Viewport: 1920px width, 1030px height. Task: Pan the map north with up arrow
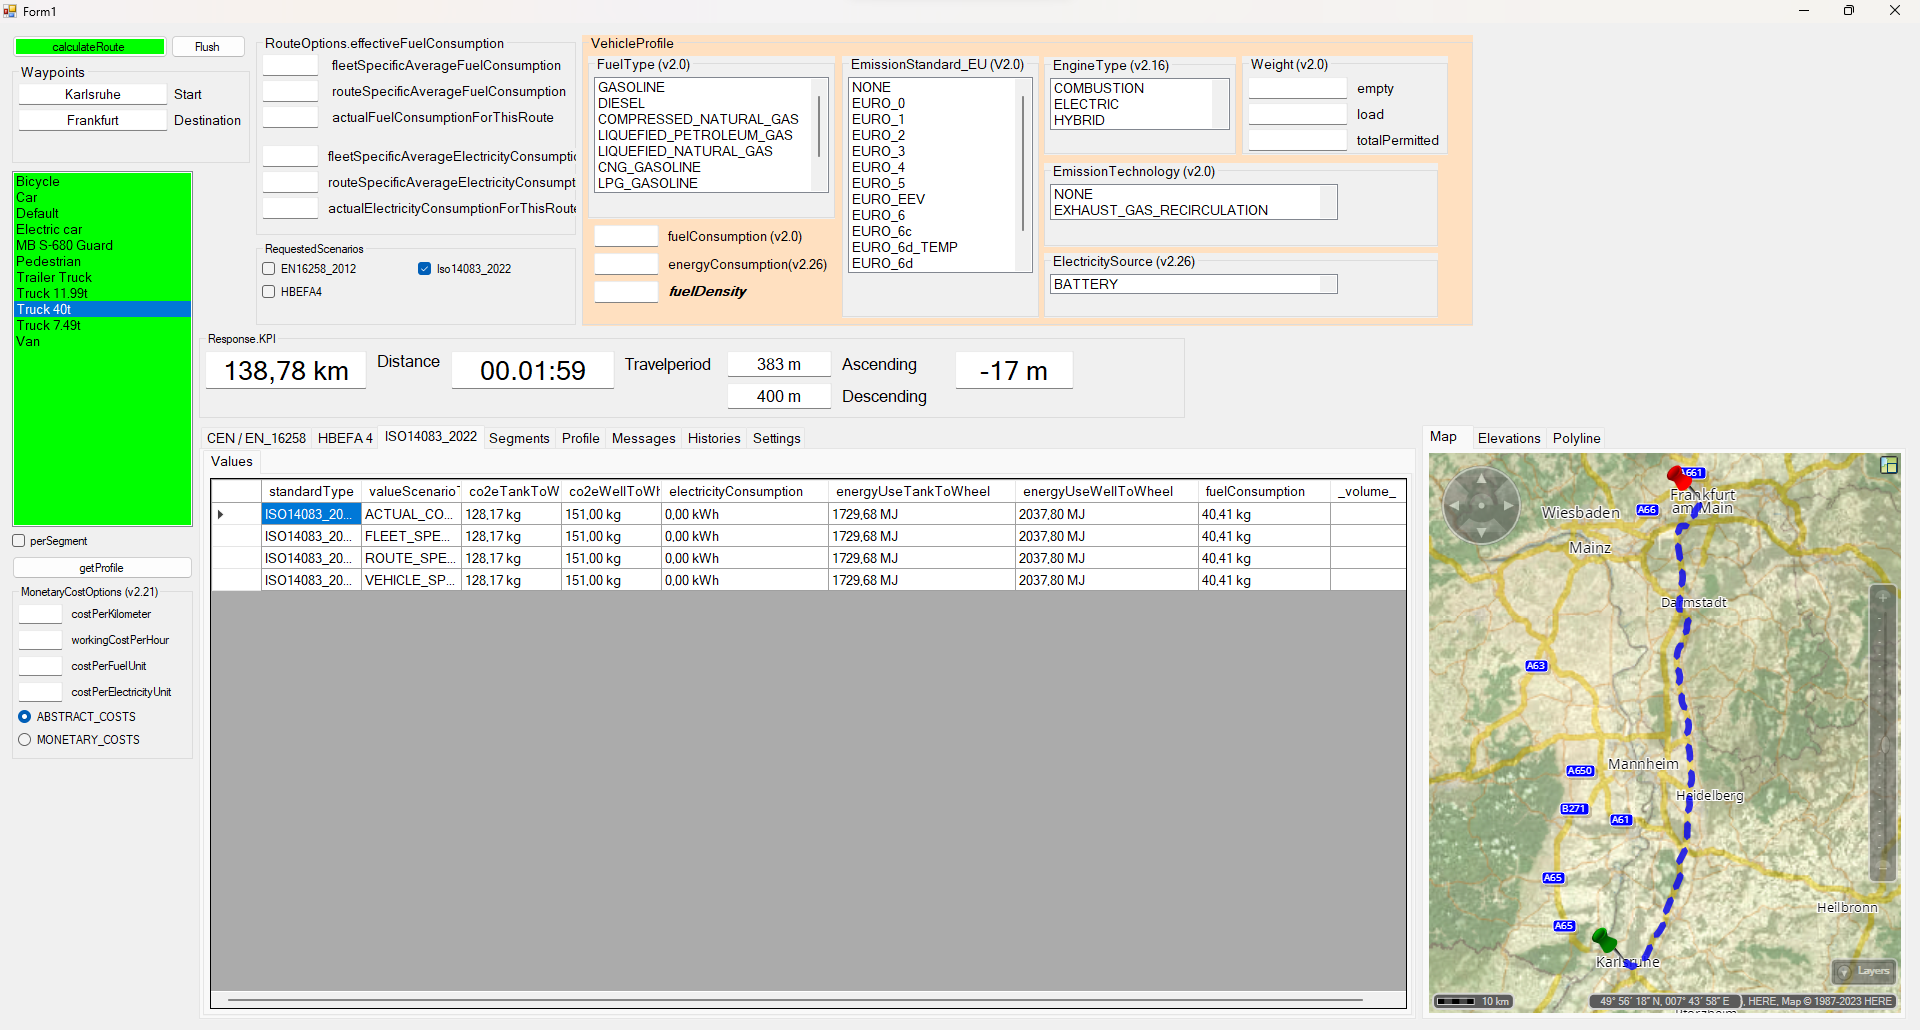click(x=1482, y=481)
